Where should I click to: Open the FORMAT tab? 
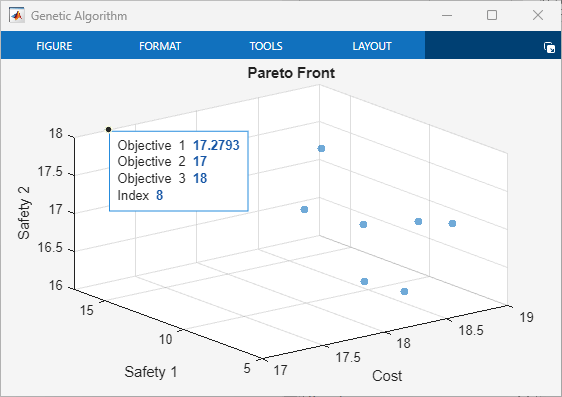pyautogui.click(x=160, y=46)
